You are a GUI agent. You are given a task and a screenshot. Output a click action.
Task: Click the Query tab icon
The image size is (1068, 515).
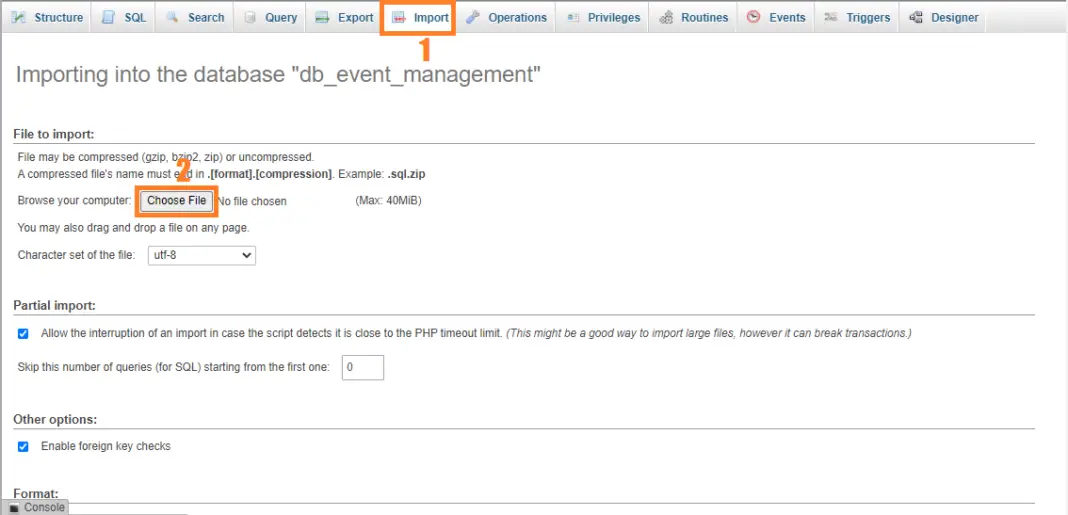(x=249, y=17)
